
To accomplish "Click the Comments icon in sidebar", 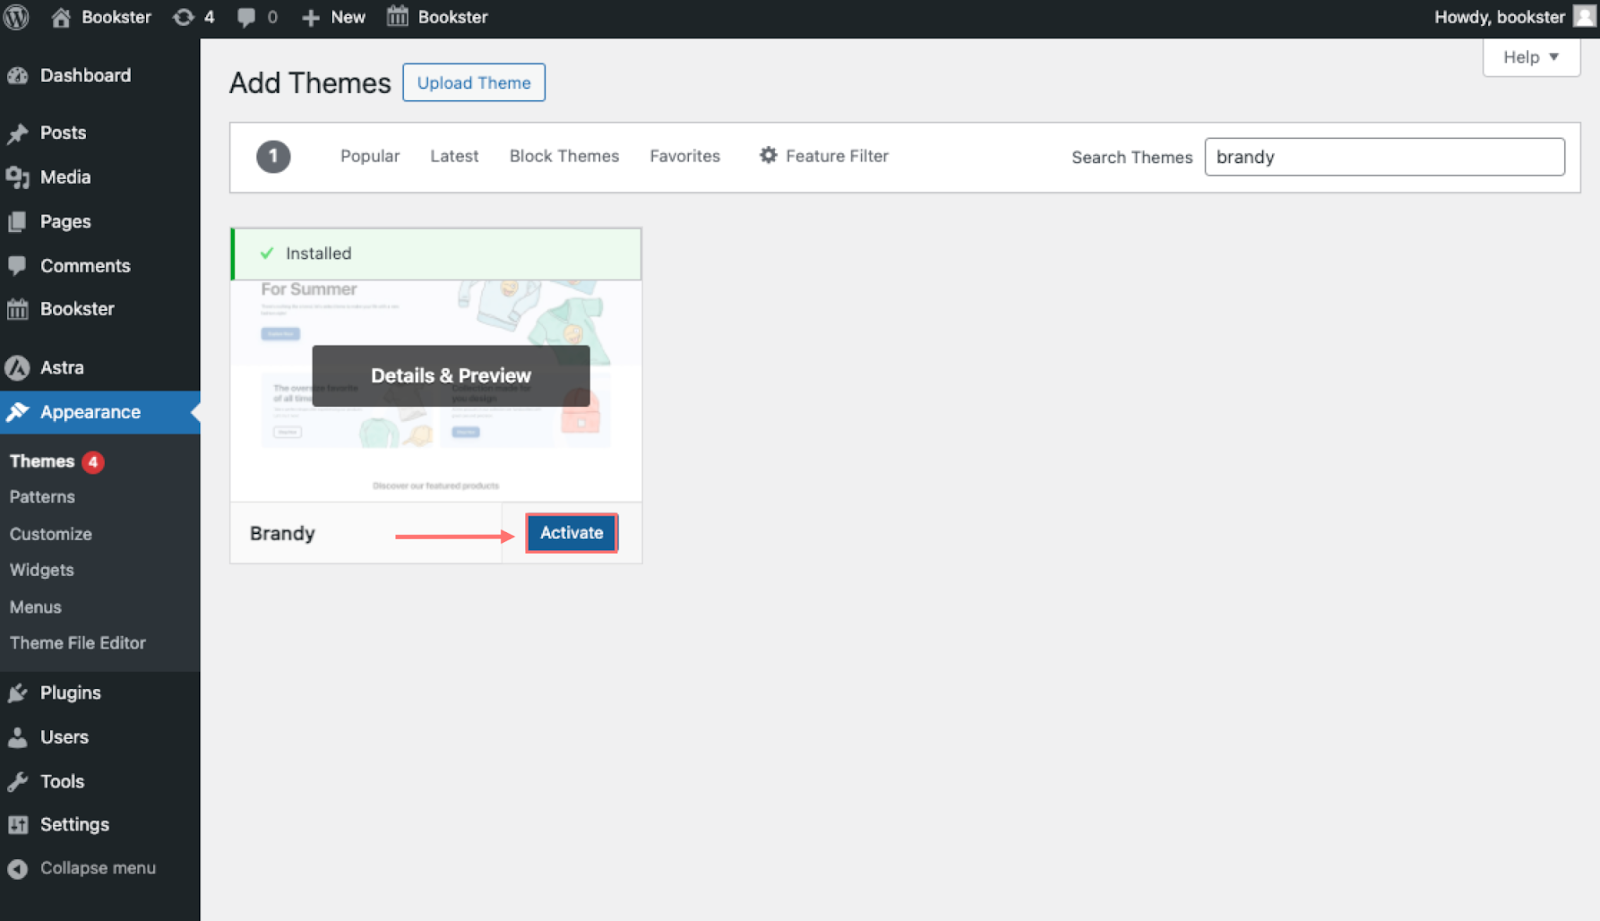I will coord(17,266).
